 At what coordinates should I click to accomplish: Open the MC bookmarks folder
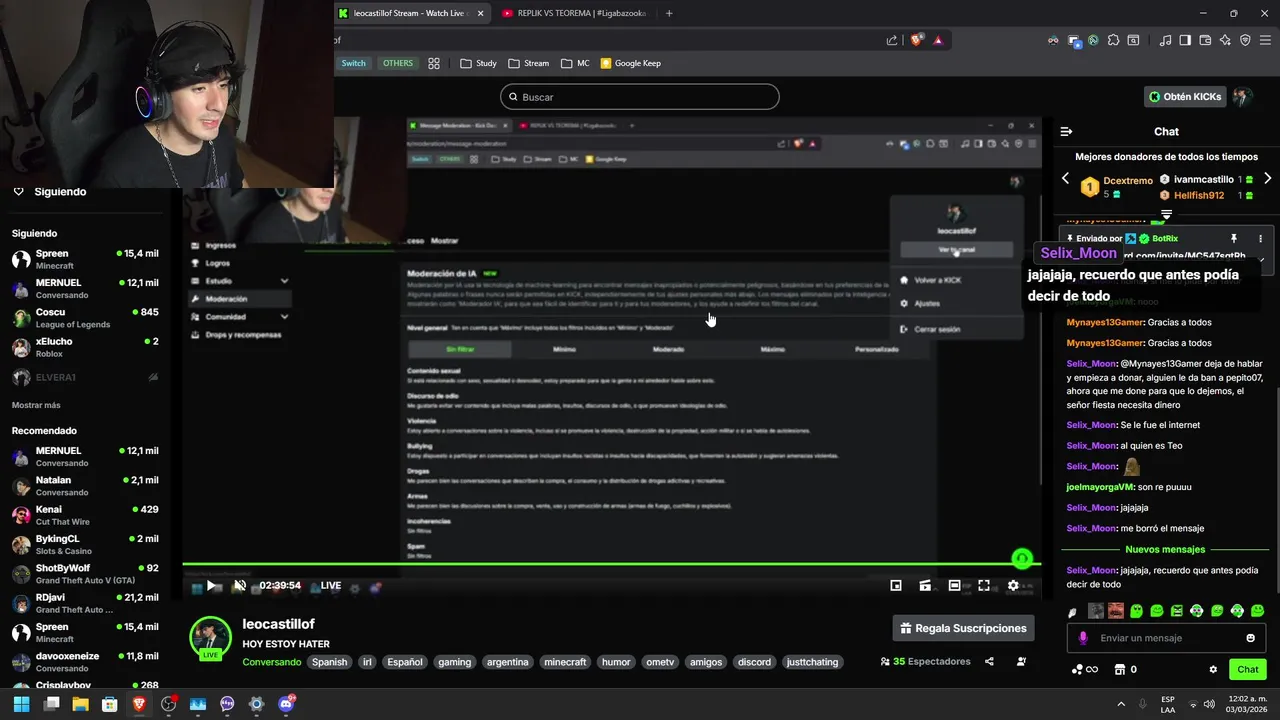574,63
